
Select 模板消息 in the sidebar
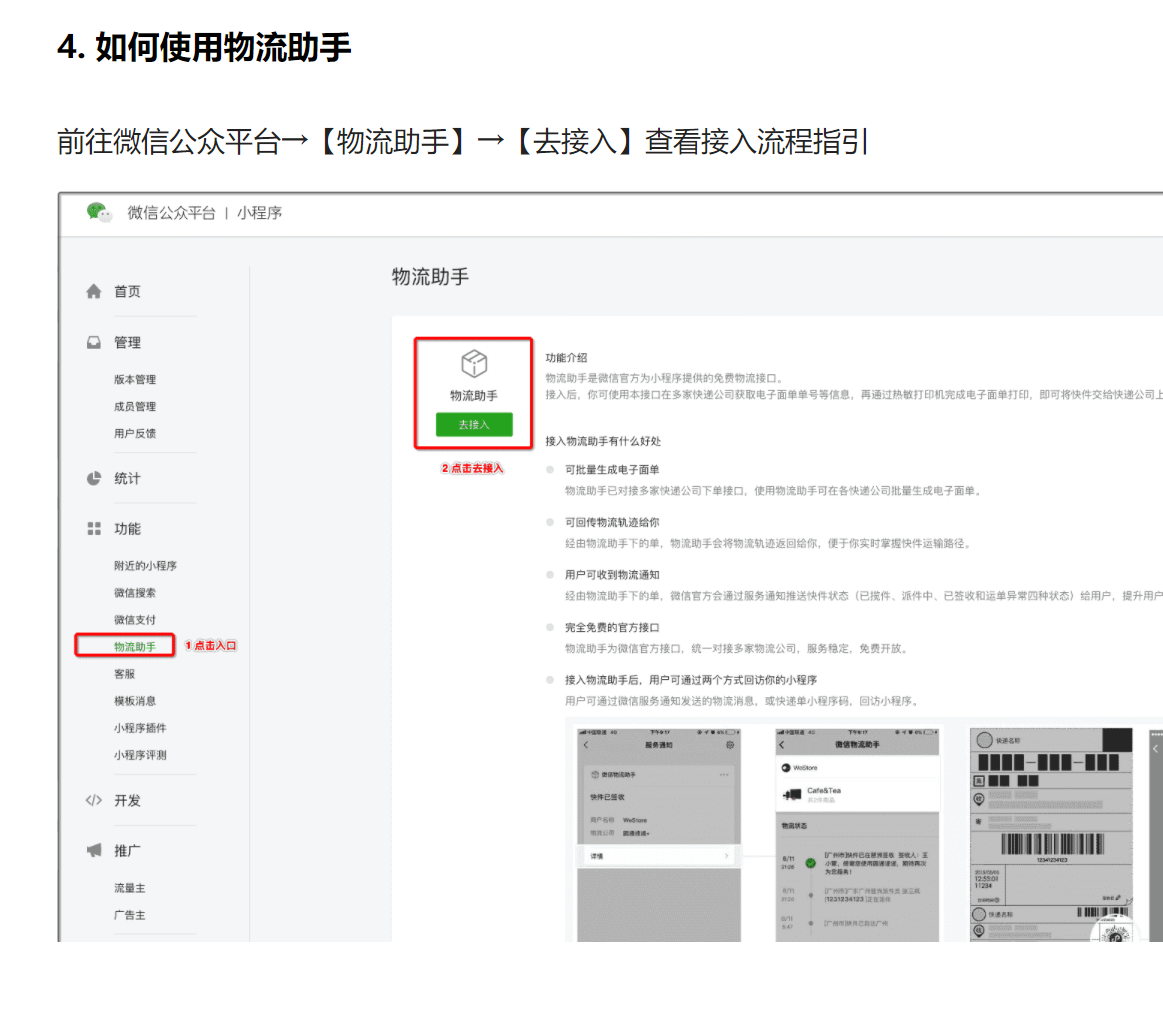pos(135,701)
